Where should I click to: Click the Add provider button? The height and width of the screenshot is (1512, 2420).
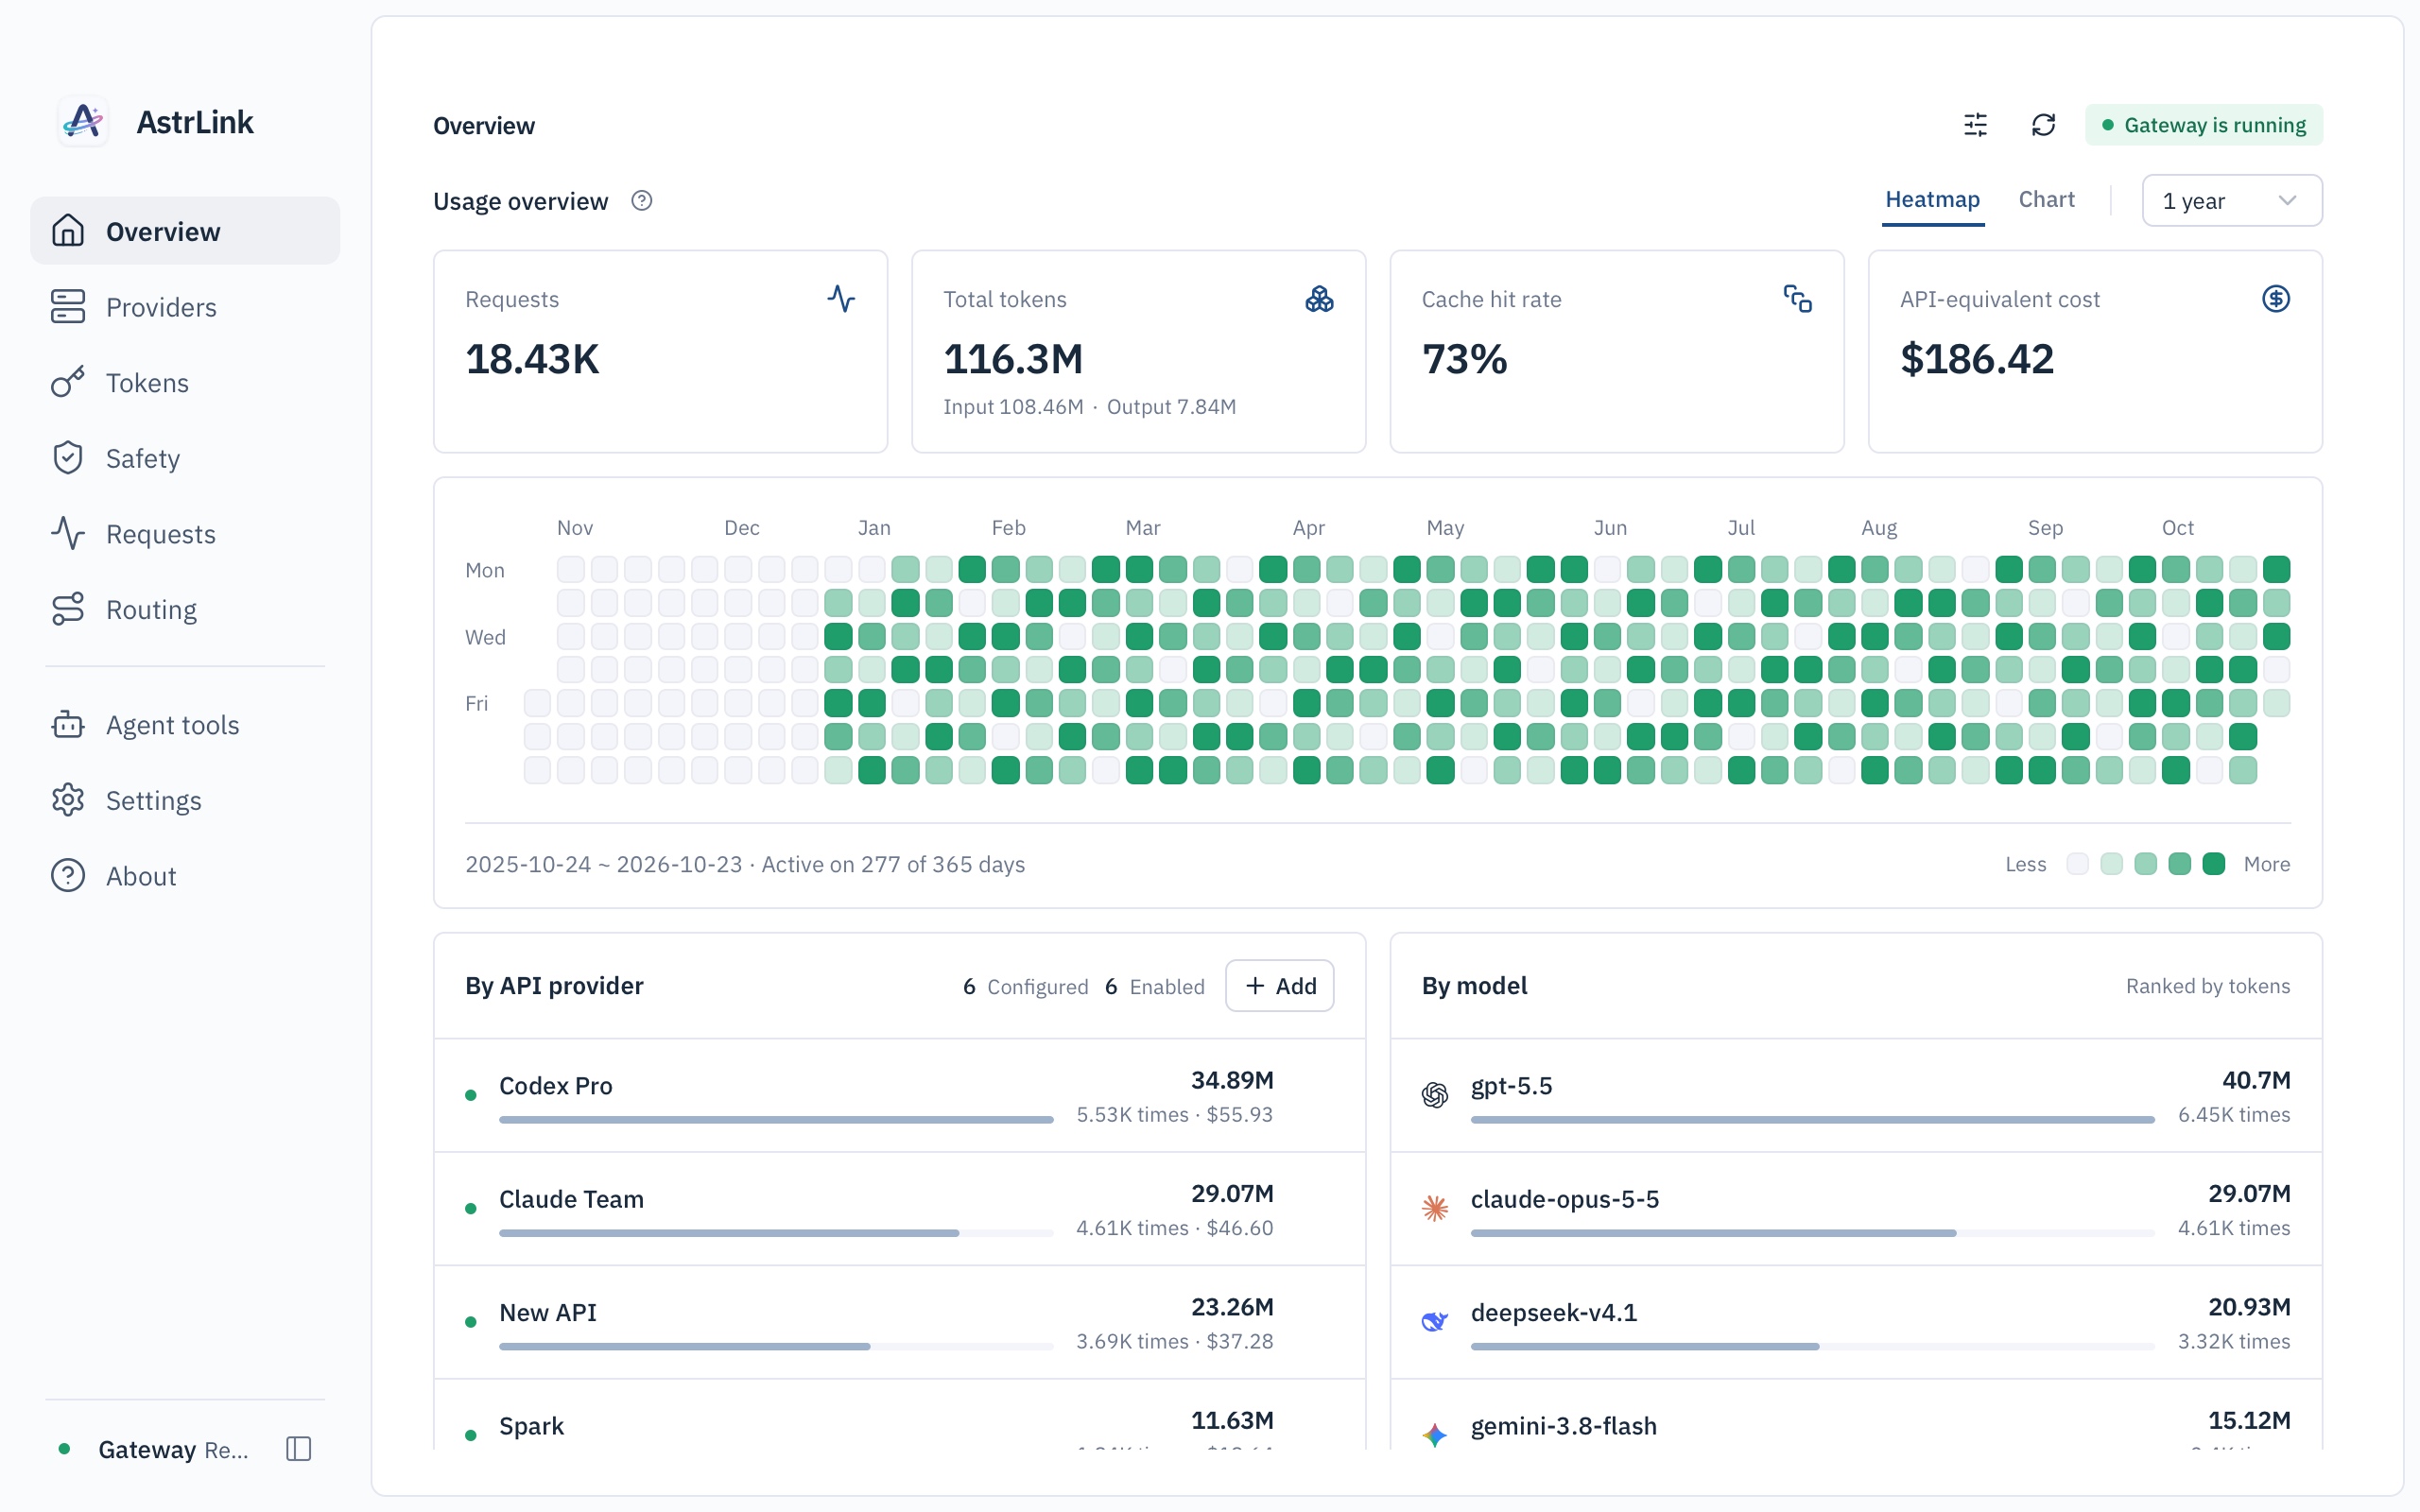pos(1279,986)
